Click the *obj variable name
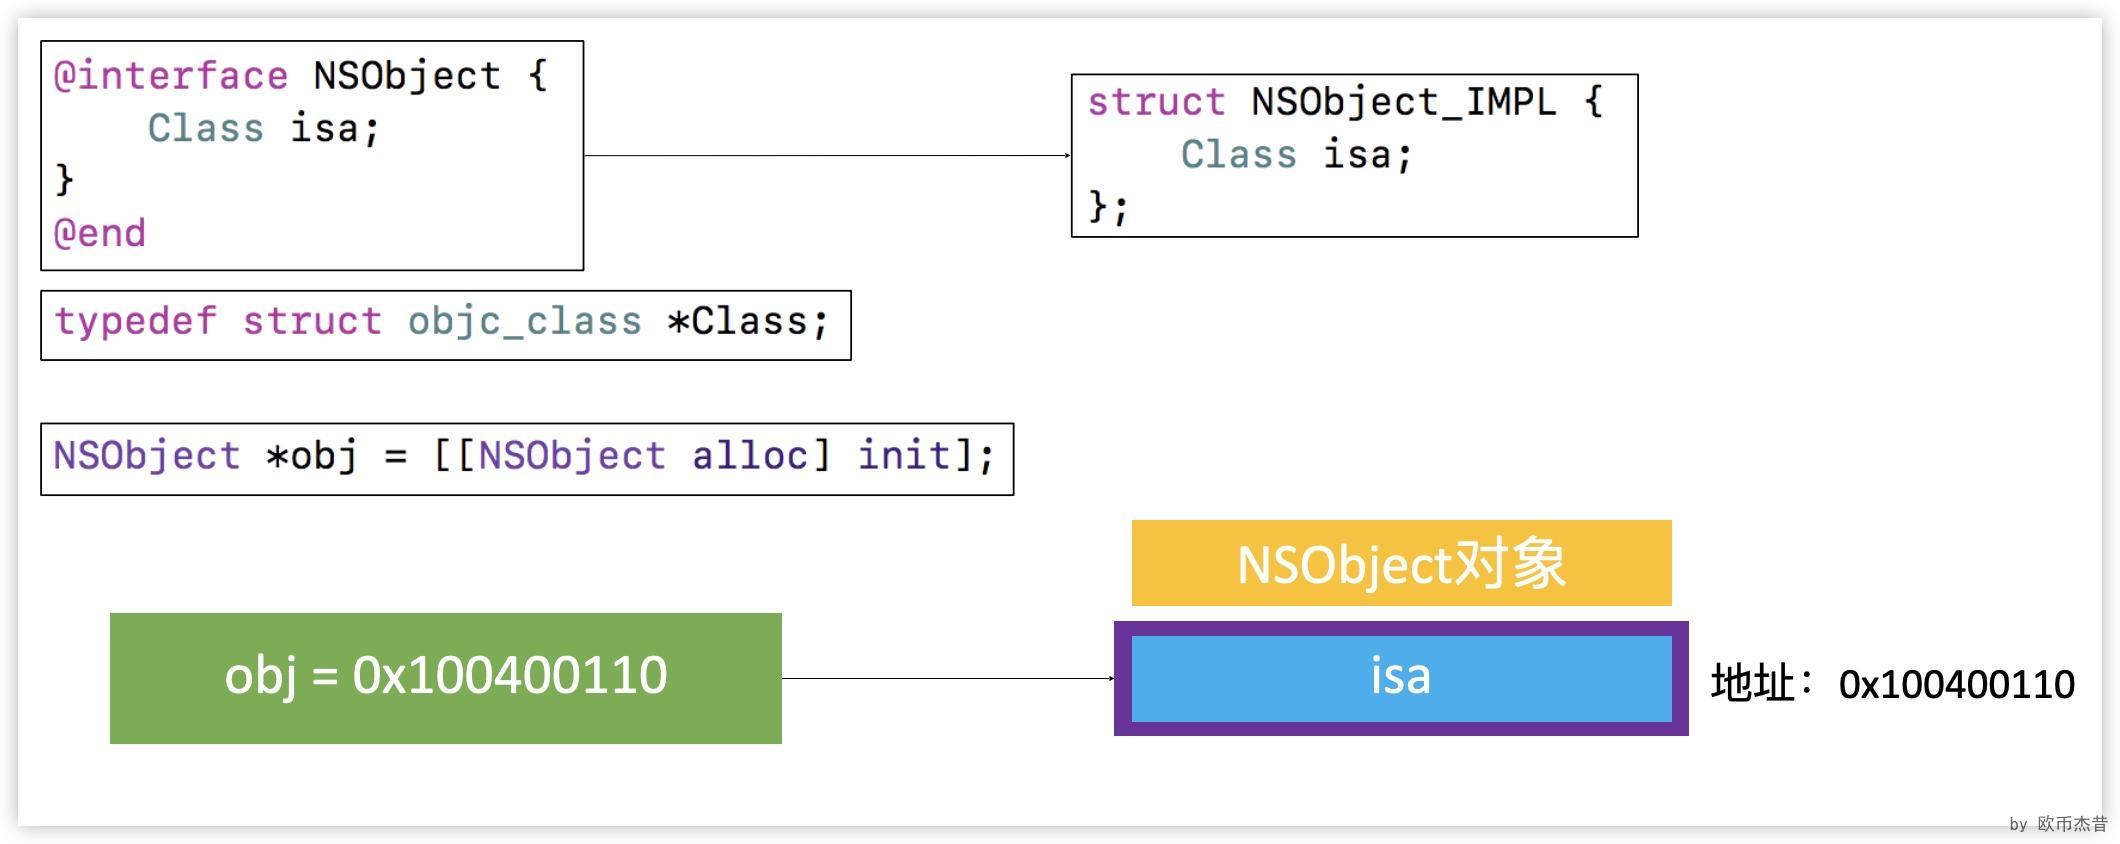The image size is (2120, 844). tap(311, 456)
